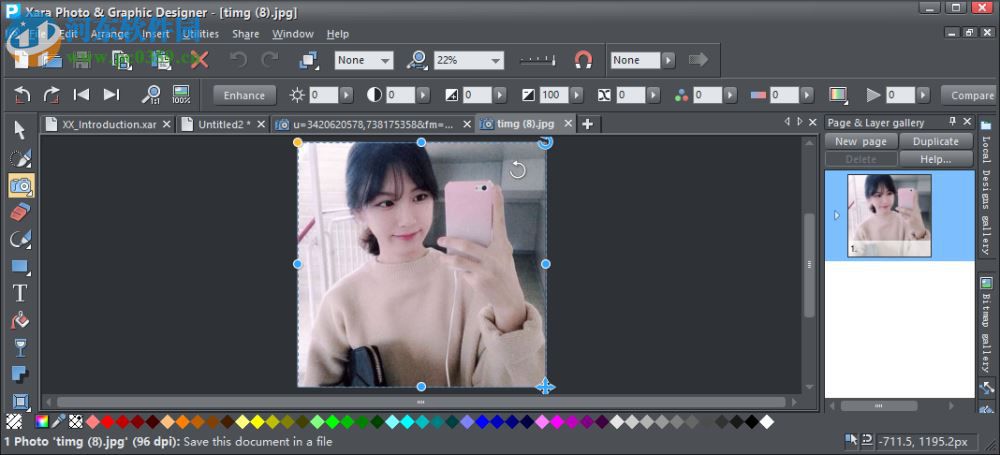
Task: Click the brightness value input field
Action: pyautogui.click(x=323, y=95)
